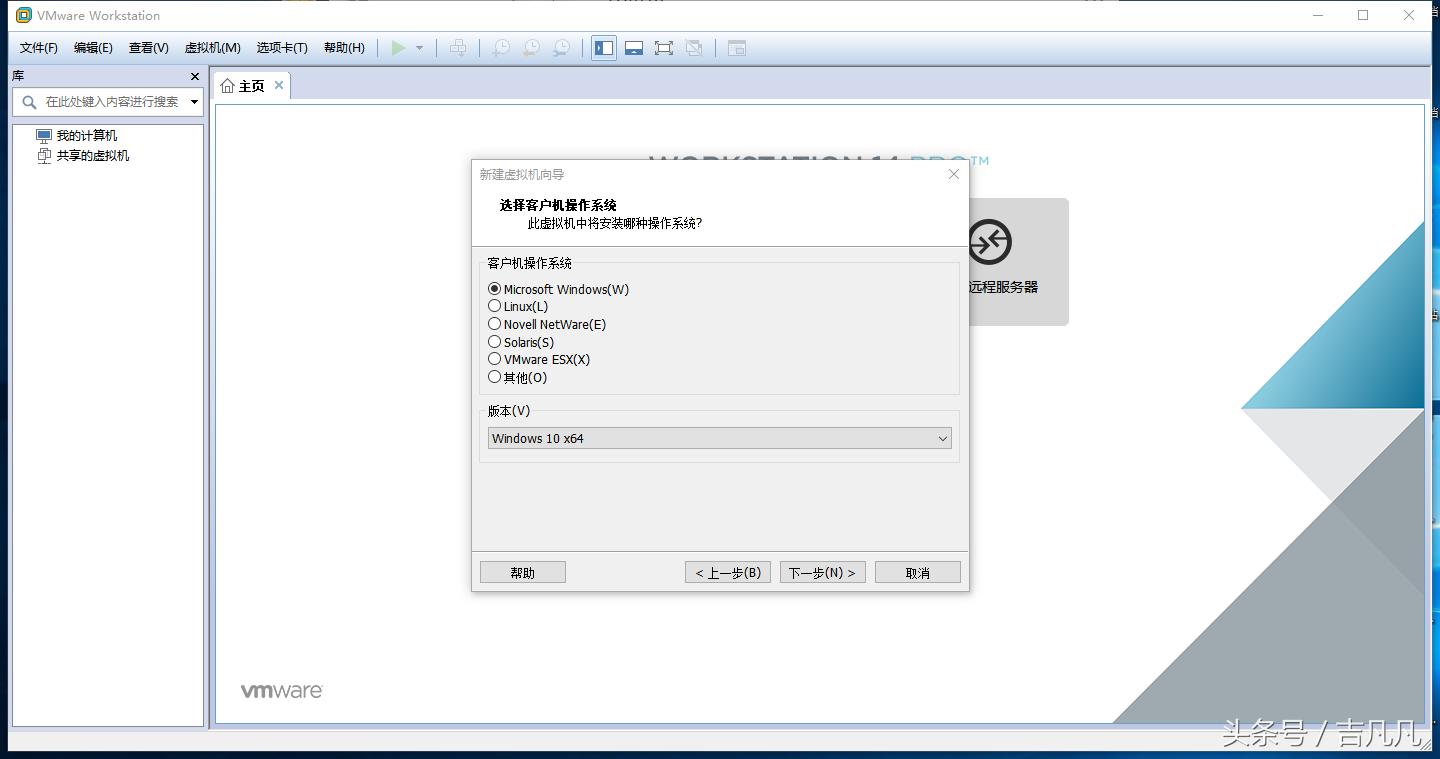Image resolution: width=1440 pixels, height=759 pixels.
Task: Open the Snapshot Manager icon
Action: click(562, 47)
